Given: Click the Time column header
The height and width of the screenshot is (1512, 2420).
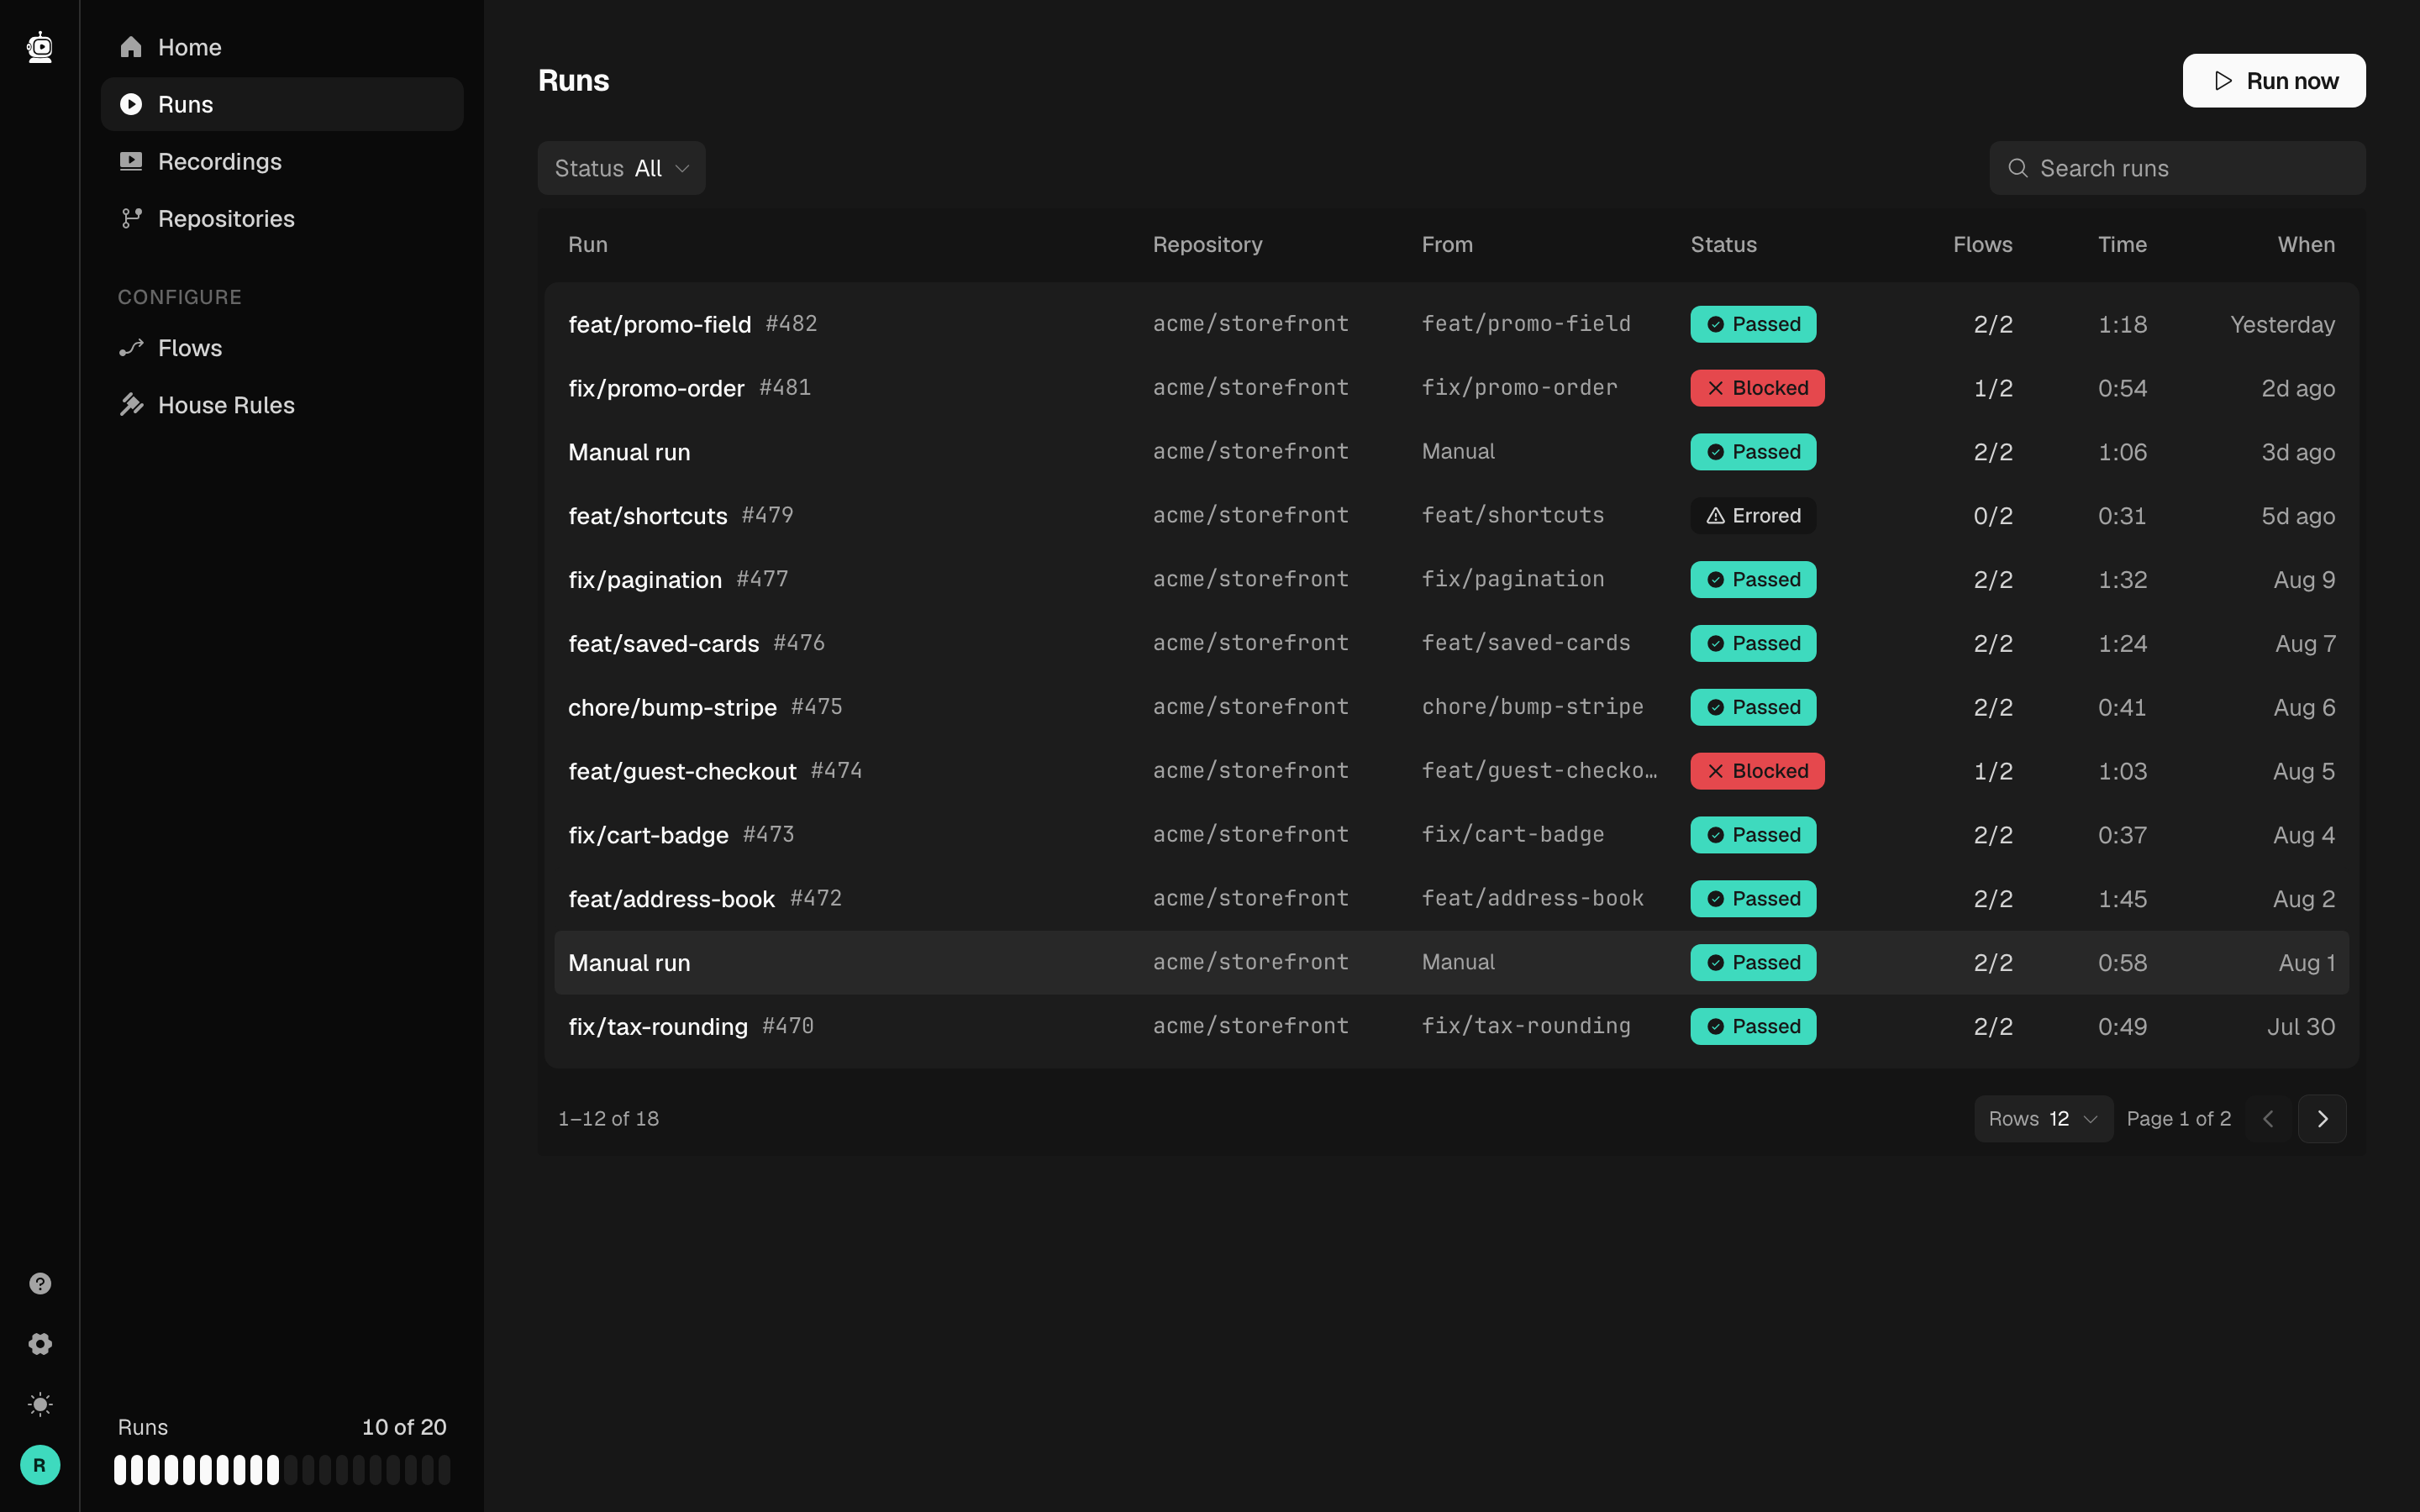Looking at the screenshot, I should [x=2122, y=245].
